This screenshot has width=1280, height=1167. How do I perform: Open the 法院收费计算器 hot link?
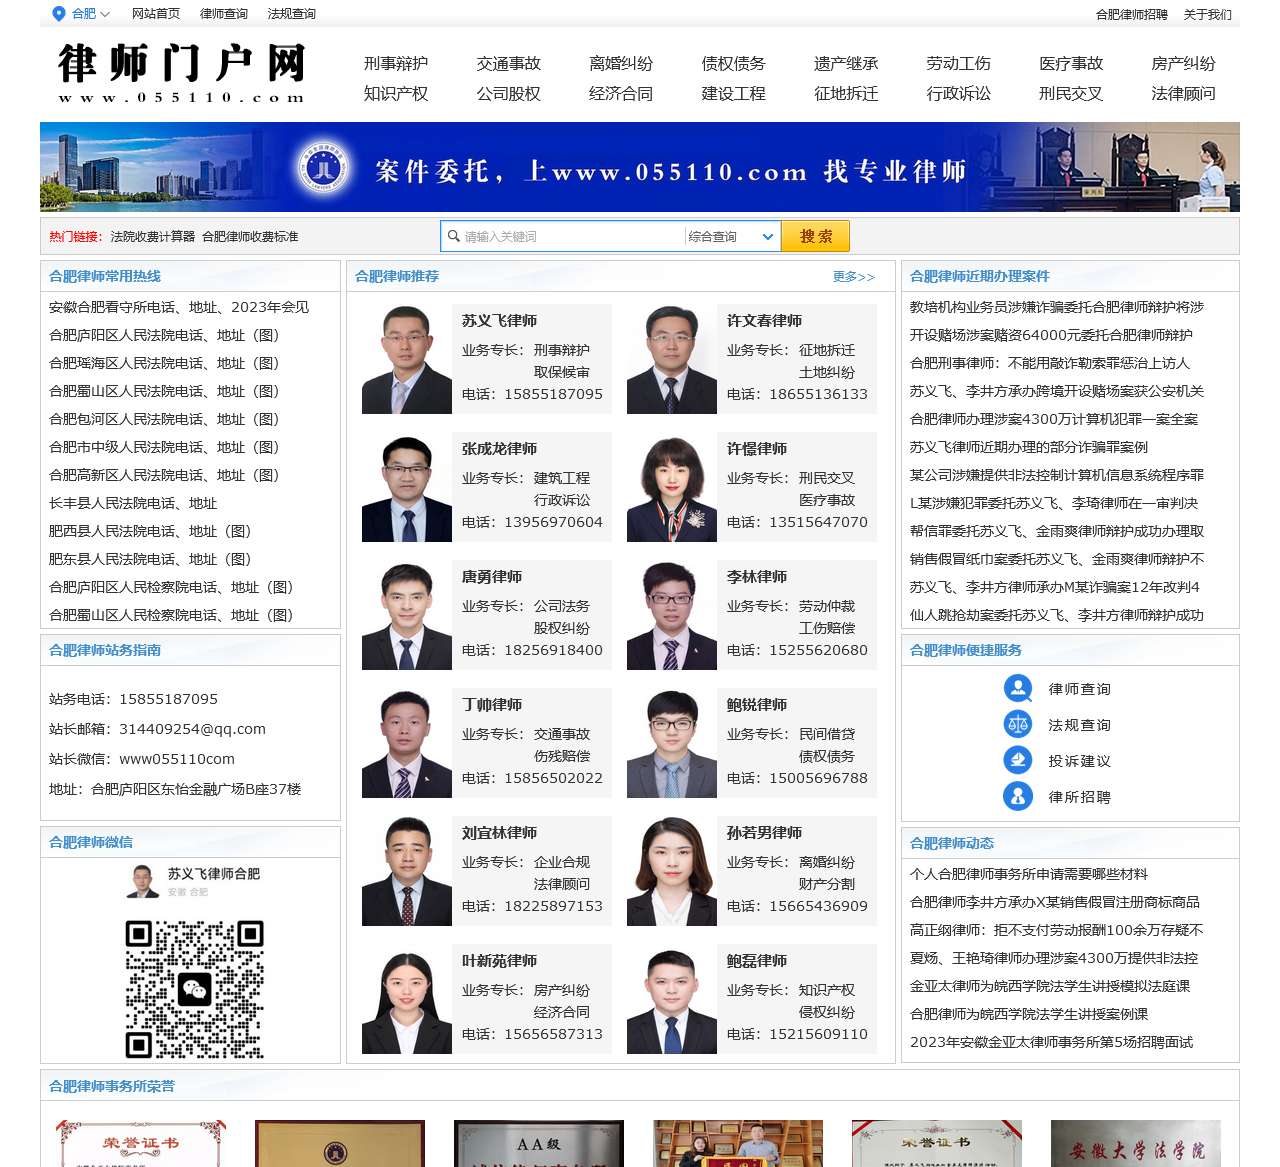pyautogui.click(x=153, y=237)
